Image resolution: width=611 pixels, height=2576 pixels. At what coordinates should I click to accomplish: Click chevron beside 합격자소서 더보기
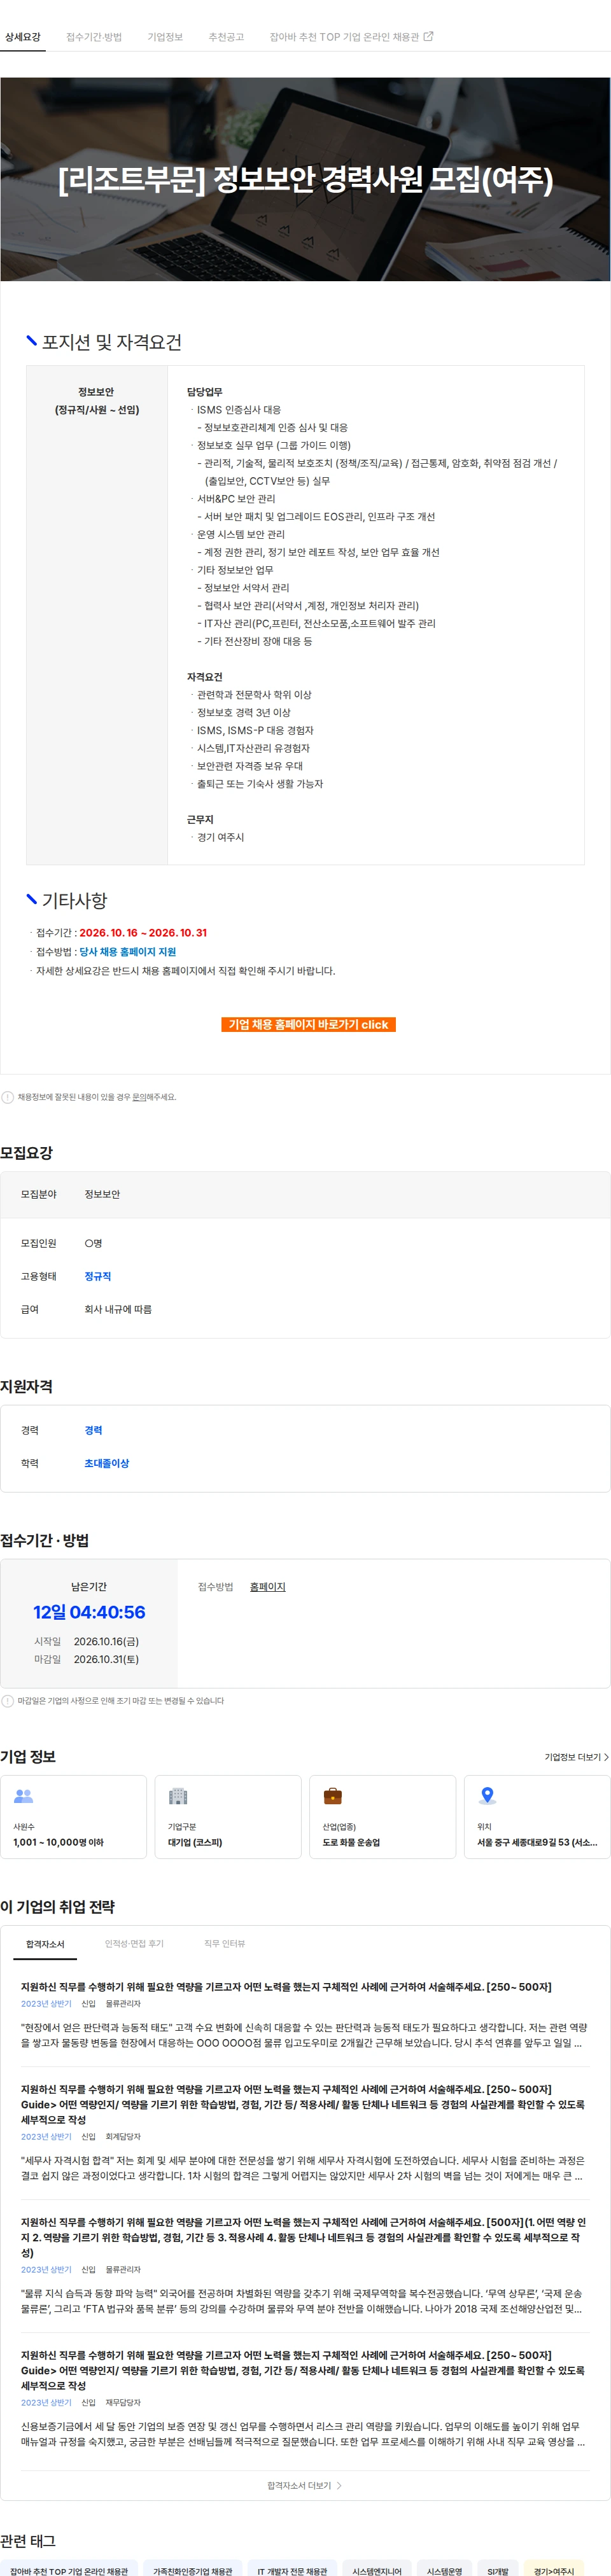tap(339, 2485)
